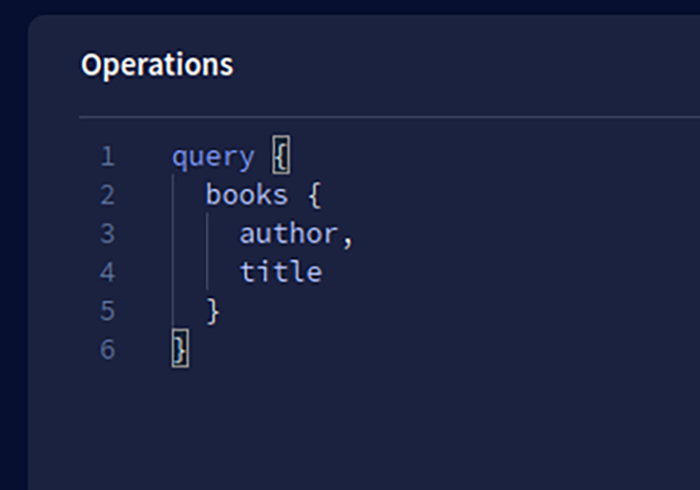
Task: Click the highlighted closing brace on line 6
Action: coord(180,349)
